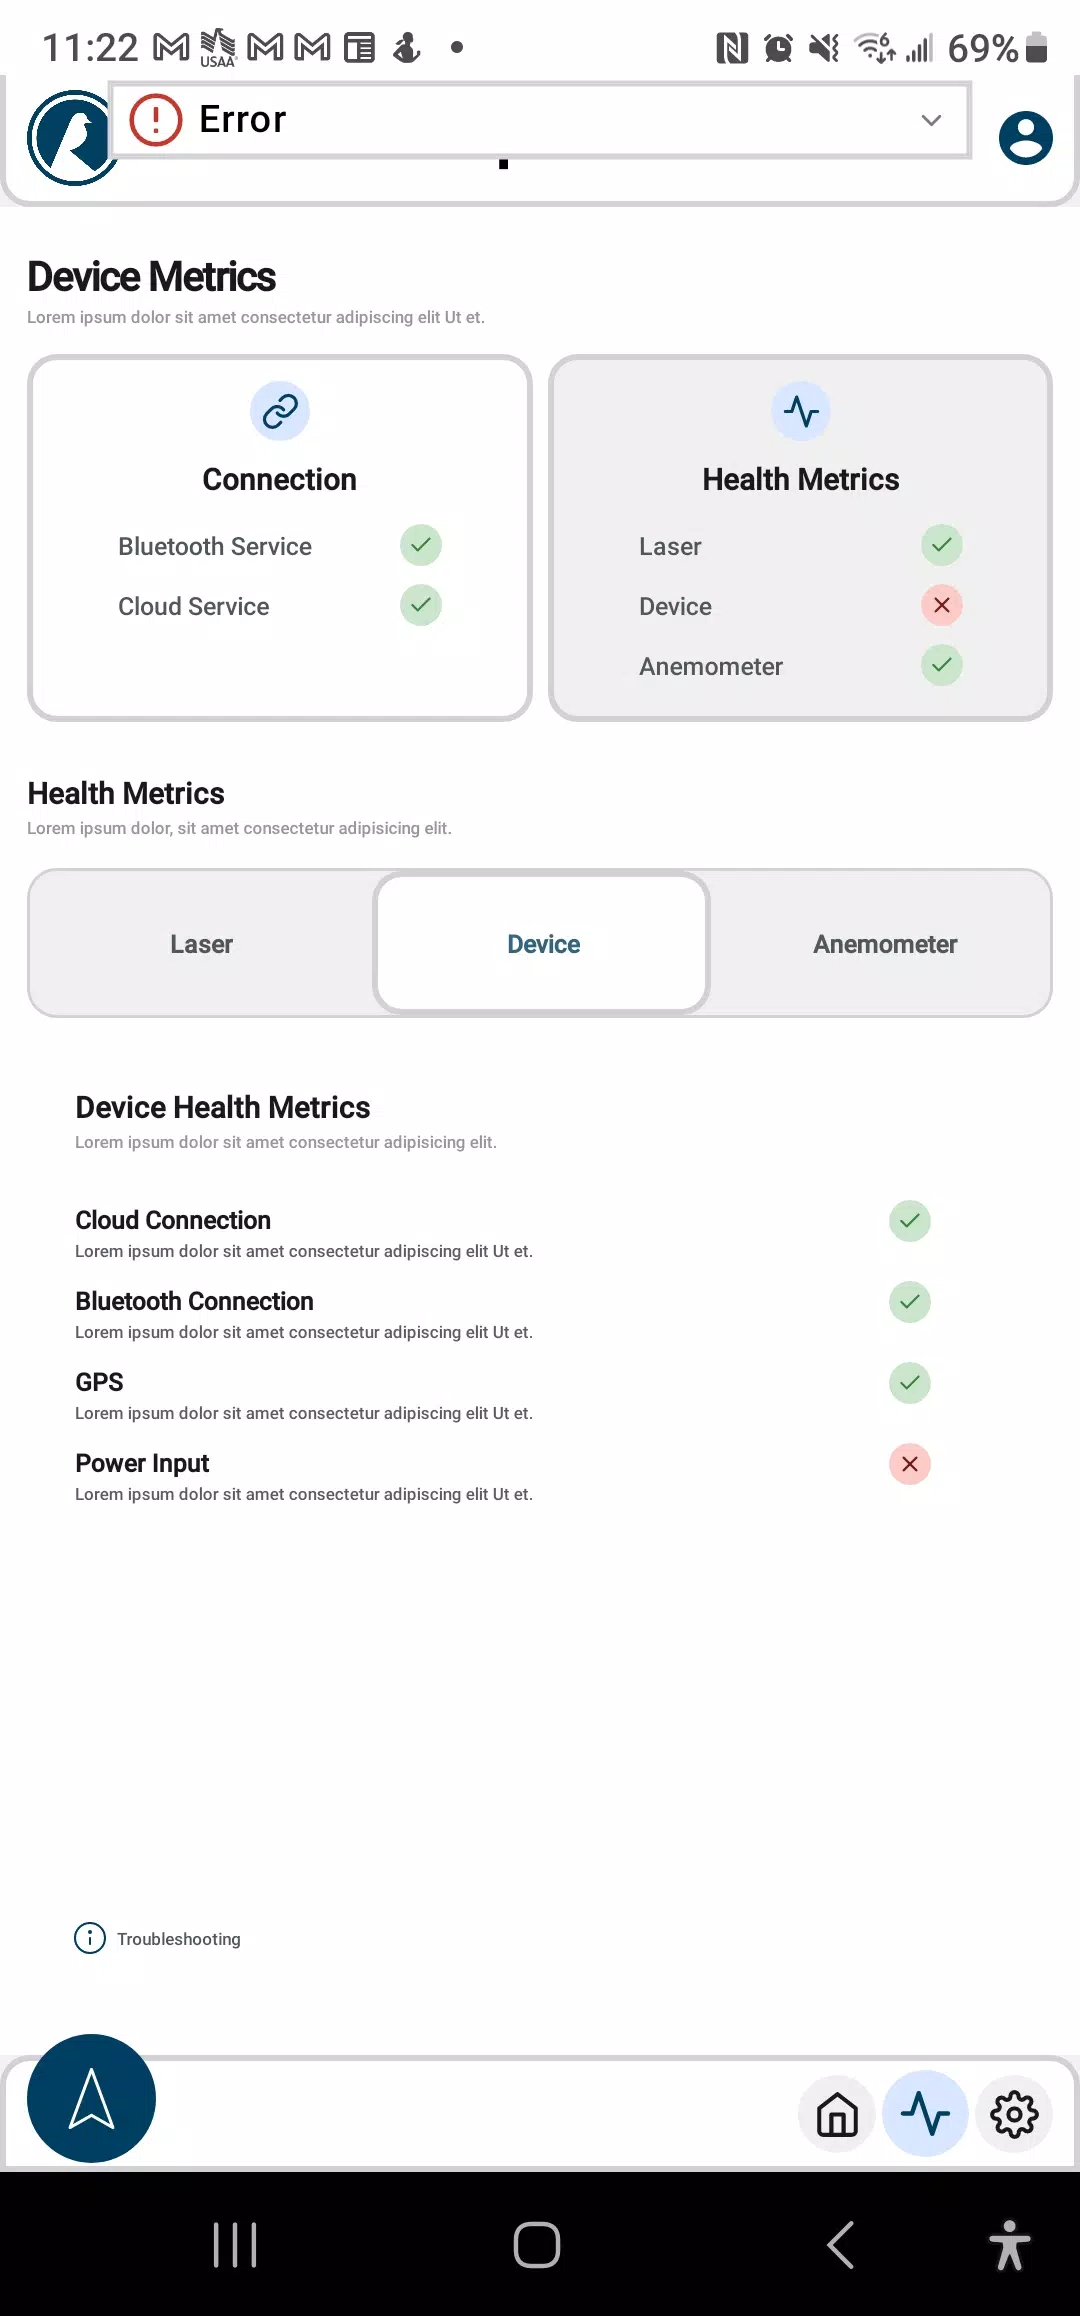
Task: Tap the chain link Connection icon
Action: pos(280,411)
